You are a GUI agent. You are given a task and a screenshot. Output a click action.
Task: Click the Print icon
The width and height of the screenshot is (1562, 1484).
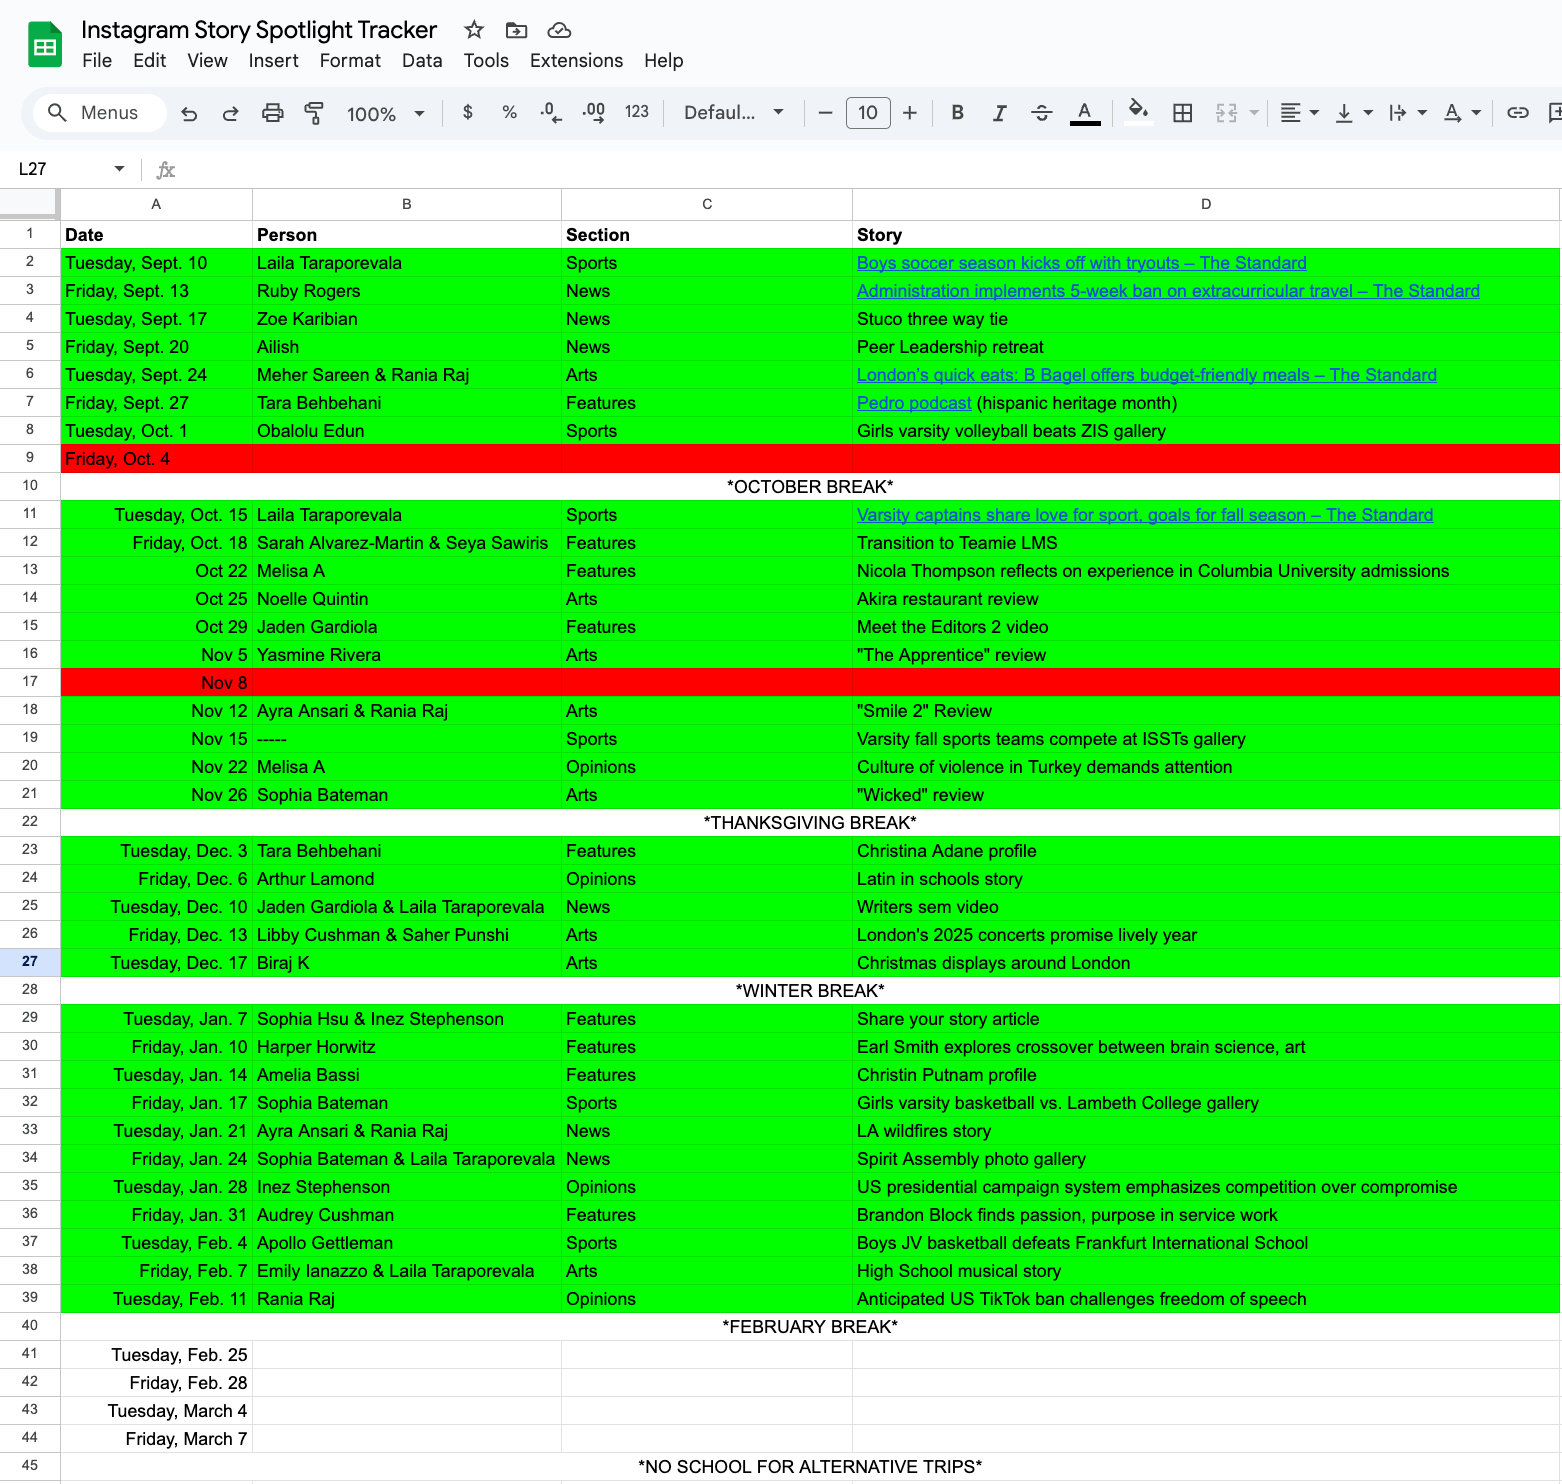coord(272,113)
